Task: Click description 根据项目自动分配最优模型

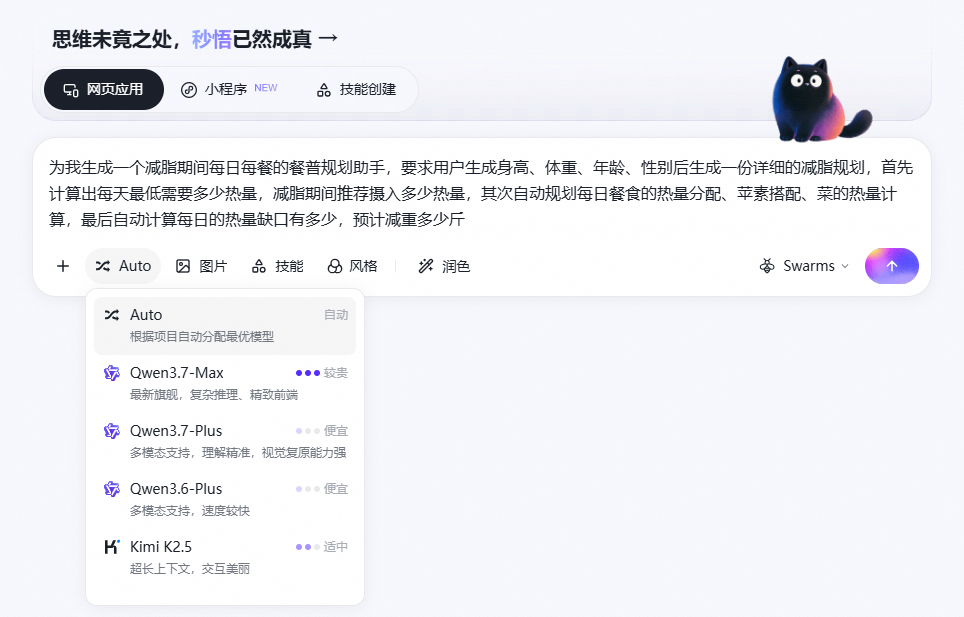Action: coord(202,337)
